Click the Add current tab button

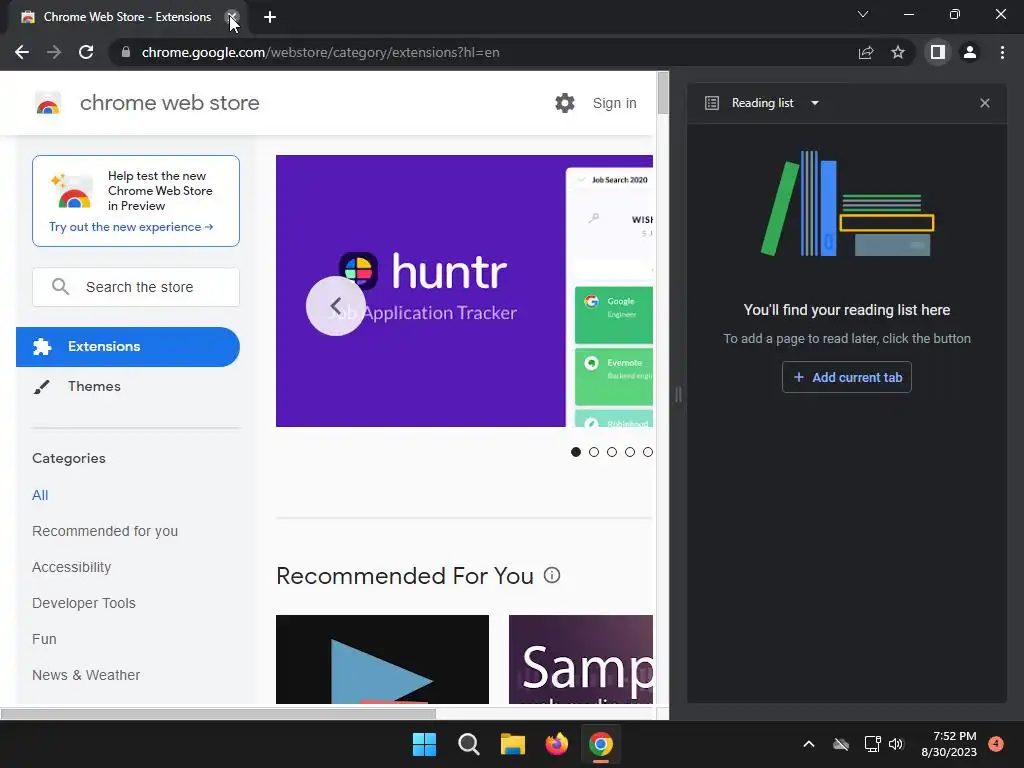(846, 377)
